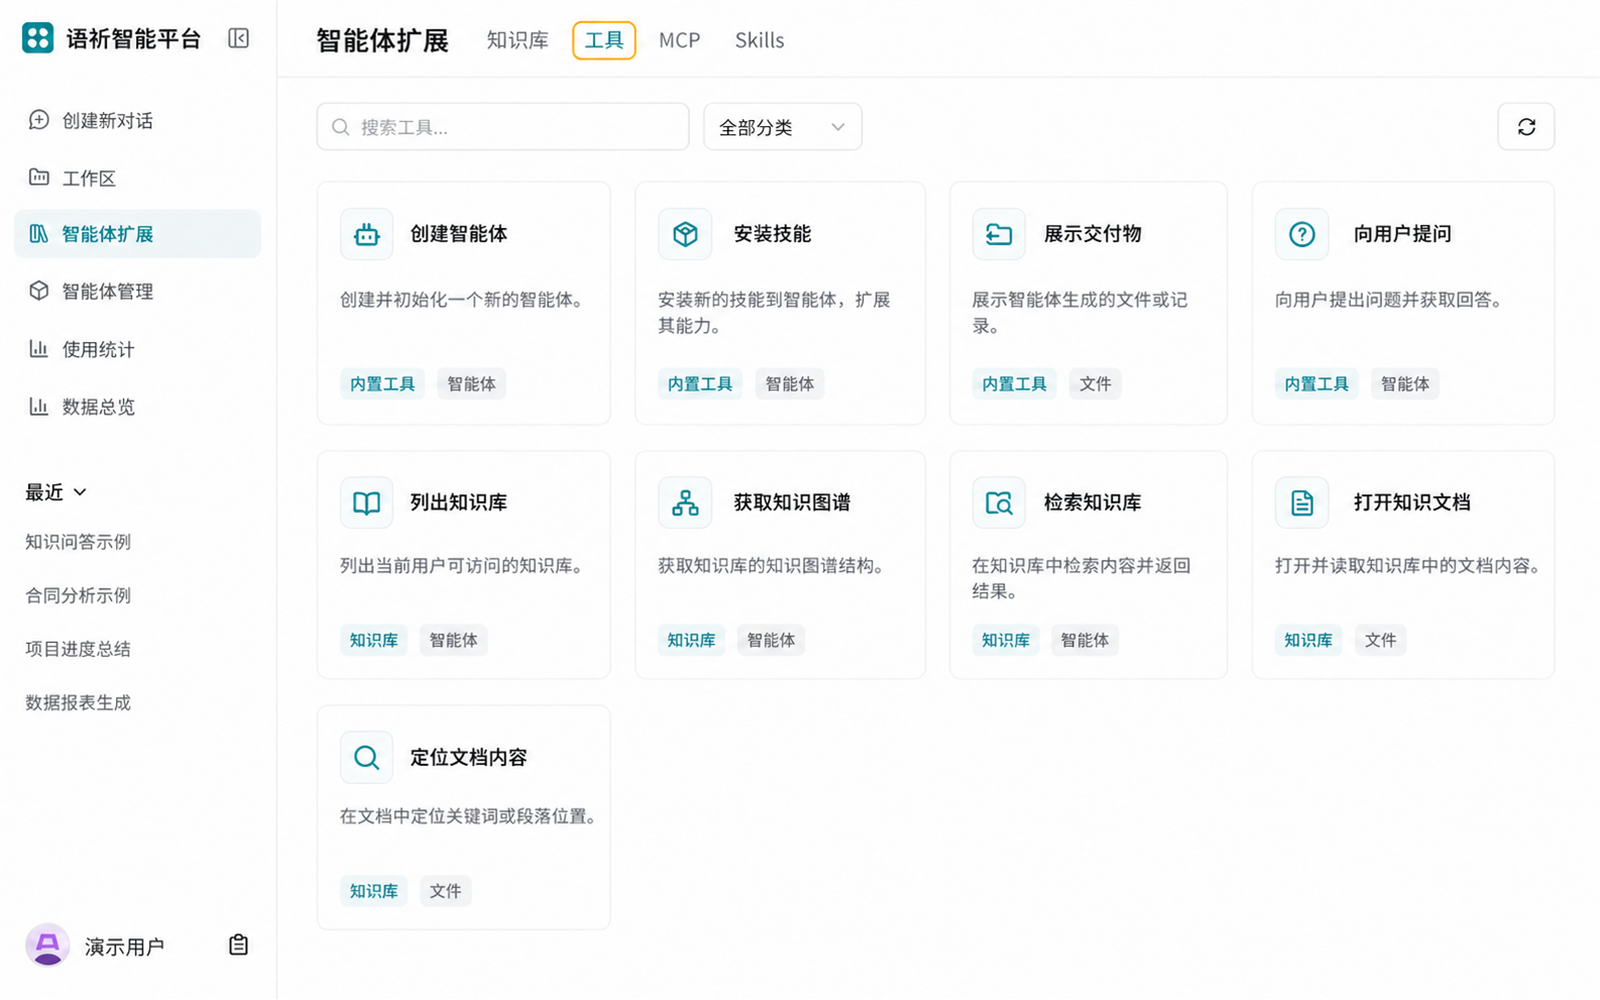Click the box icon on the 安装技能 card
This screenshot has height=1000, width=1600.
point(685,234)
